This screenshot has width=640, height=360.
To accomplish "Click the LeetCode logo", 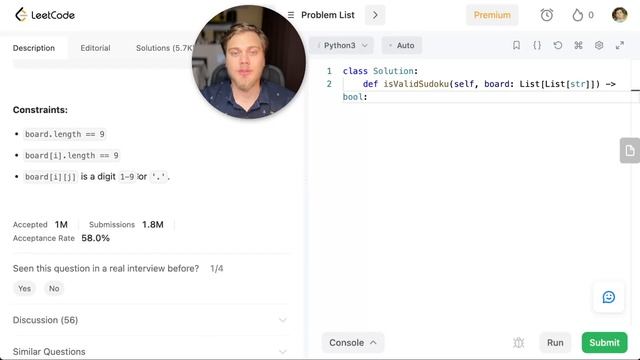I will click(45, 15).
